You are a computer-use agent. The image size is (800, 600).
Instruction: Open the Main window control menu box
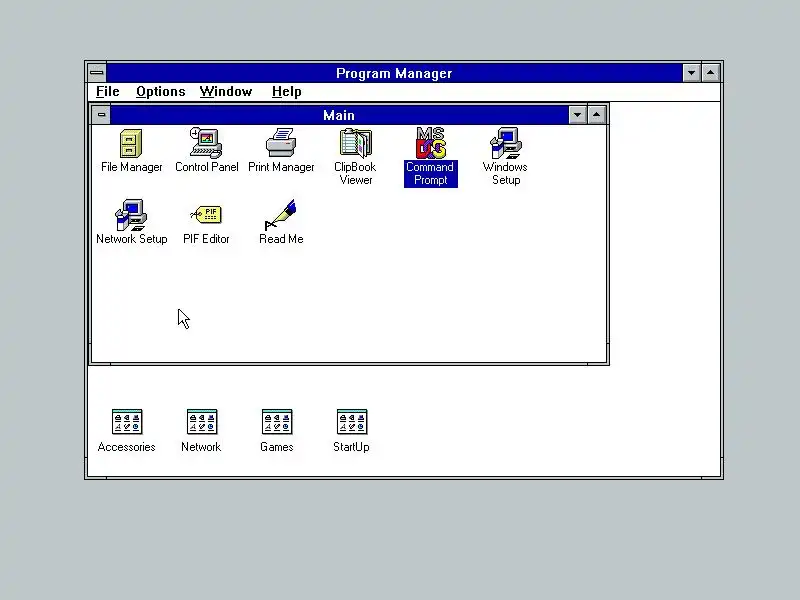point(101,115)
